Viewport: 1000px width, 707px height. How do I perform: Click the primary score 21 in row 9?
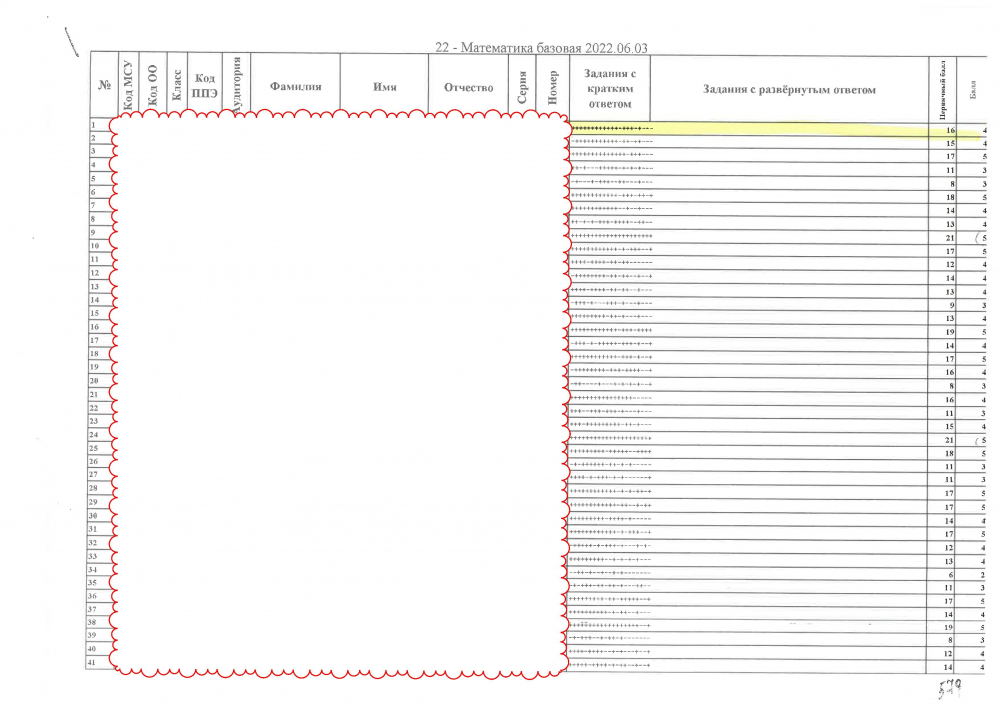pyautogui.click(x=950, y=238)
